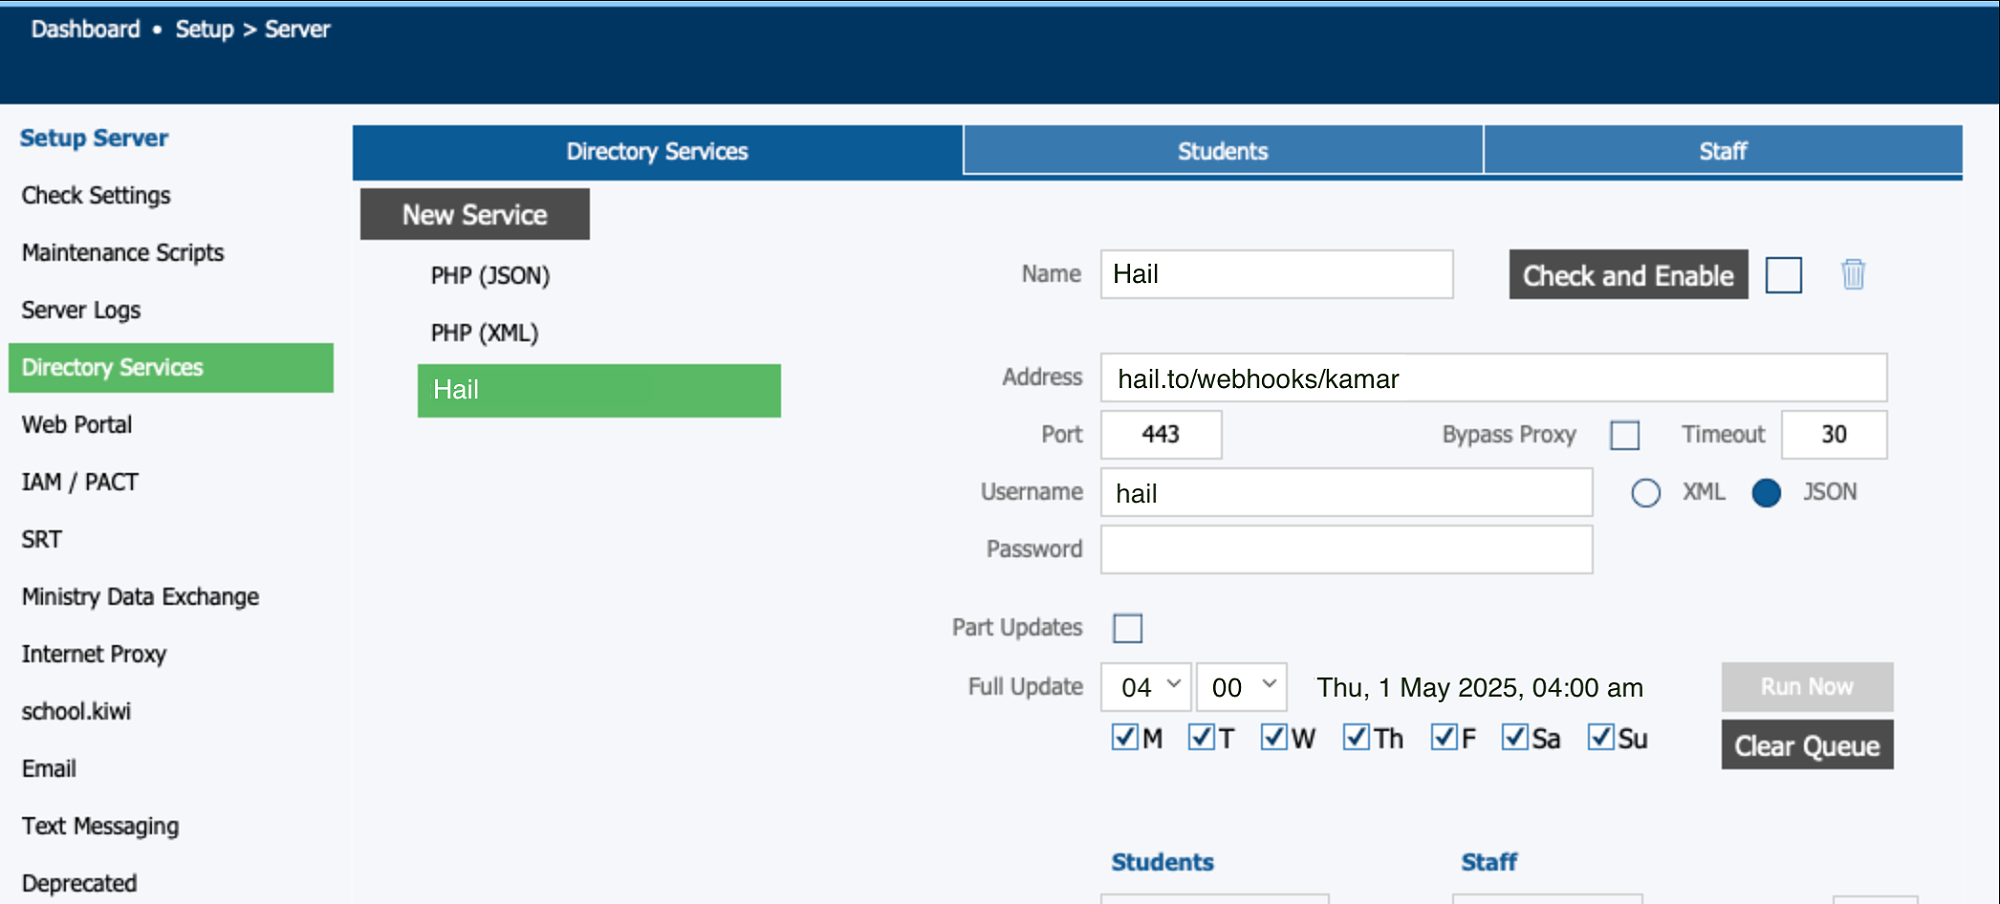Click the New Service button
The height and width of the screenshot is (904, 2000).
(x=475, y=215)
